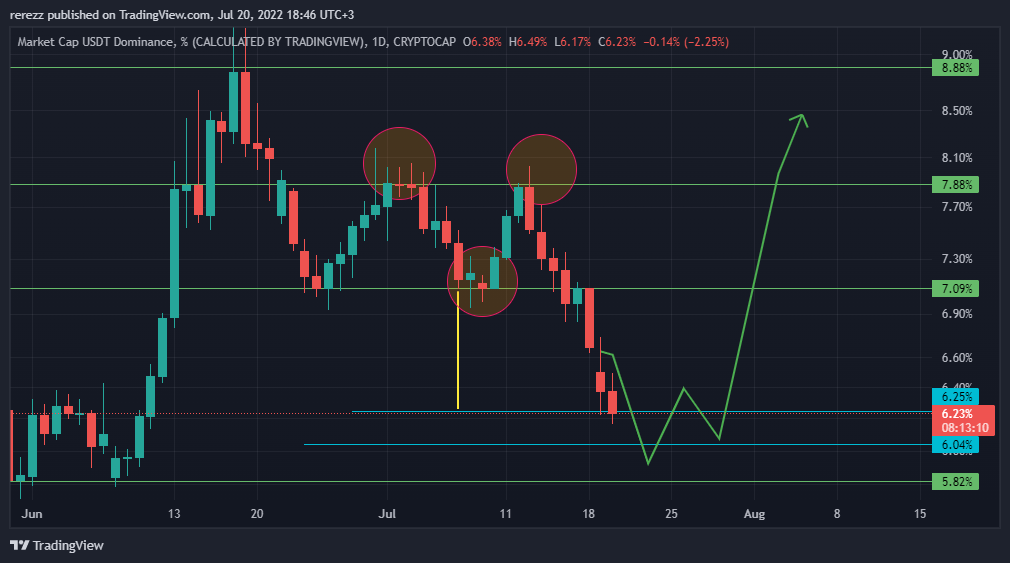Select the green 8.88% price label
This screenshot has height=563, width=1010.
click(955, 68)
